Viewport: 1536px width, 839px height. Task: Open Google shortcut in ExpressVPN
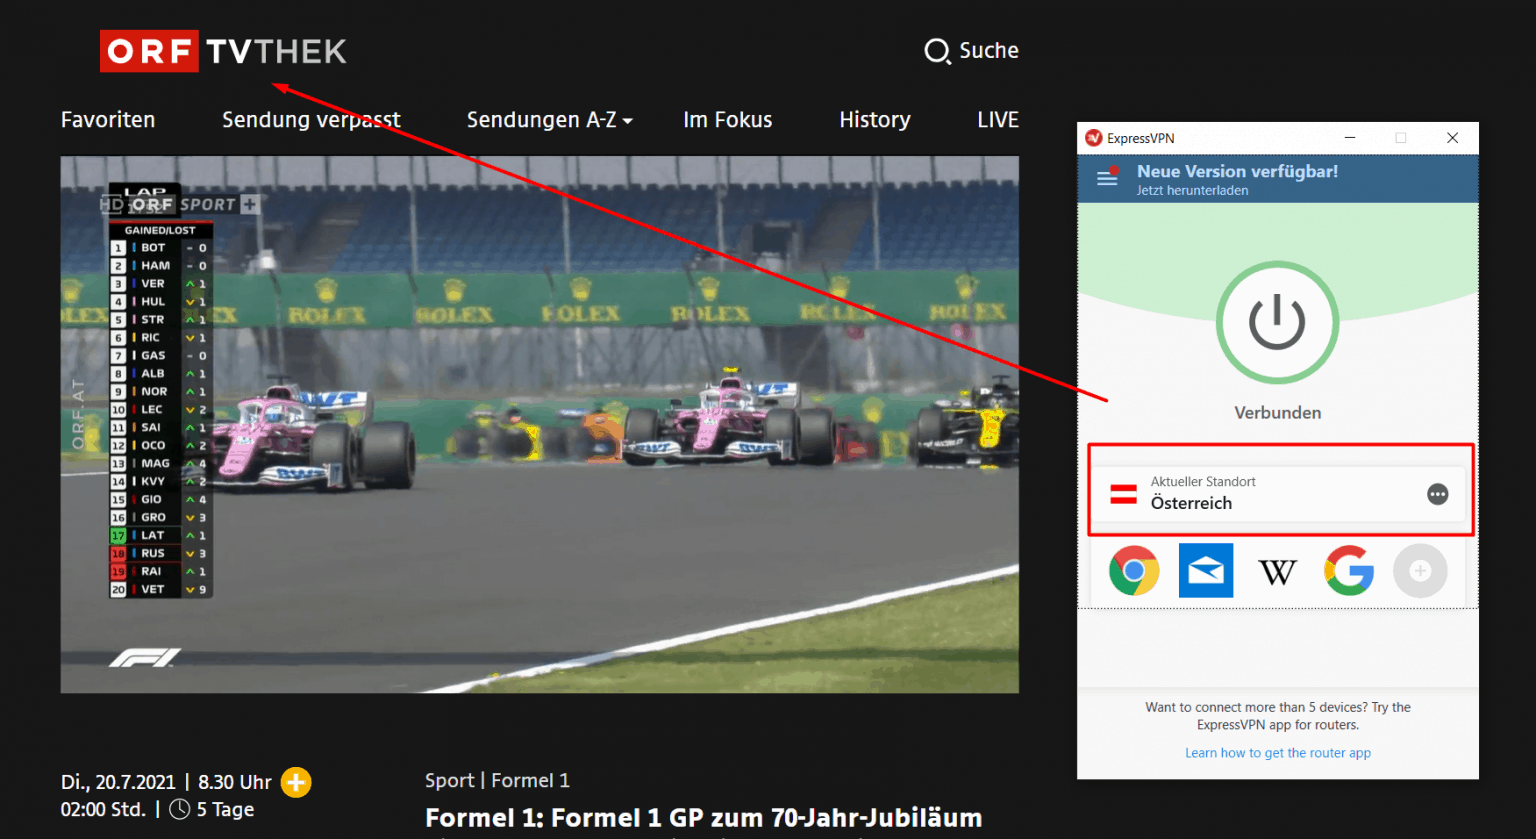(x=1349, y=571)
